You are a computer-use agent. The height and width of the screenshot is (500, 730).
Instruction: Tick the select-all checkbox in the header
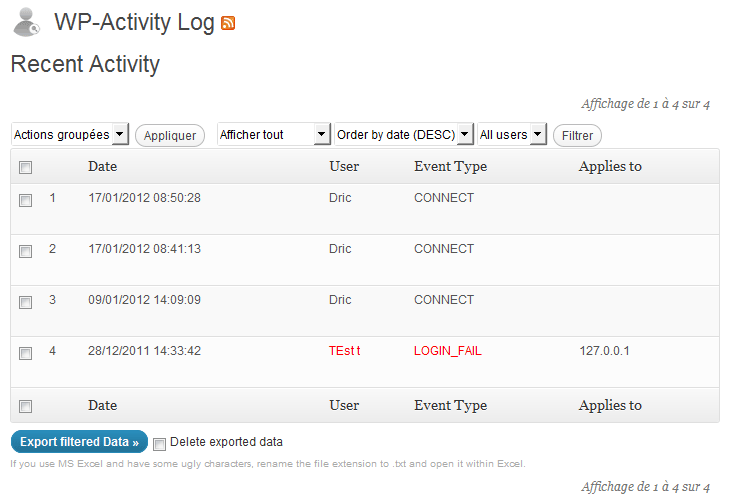[x=26, y=168]
